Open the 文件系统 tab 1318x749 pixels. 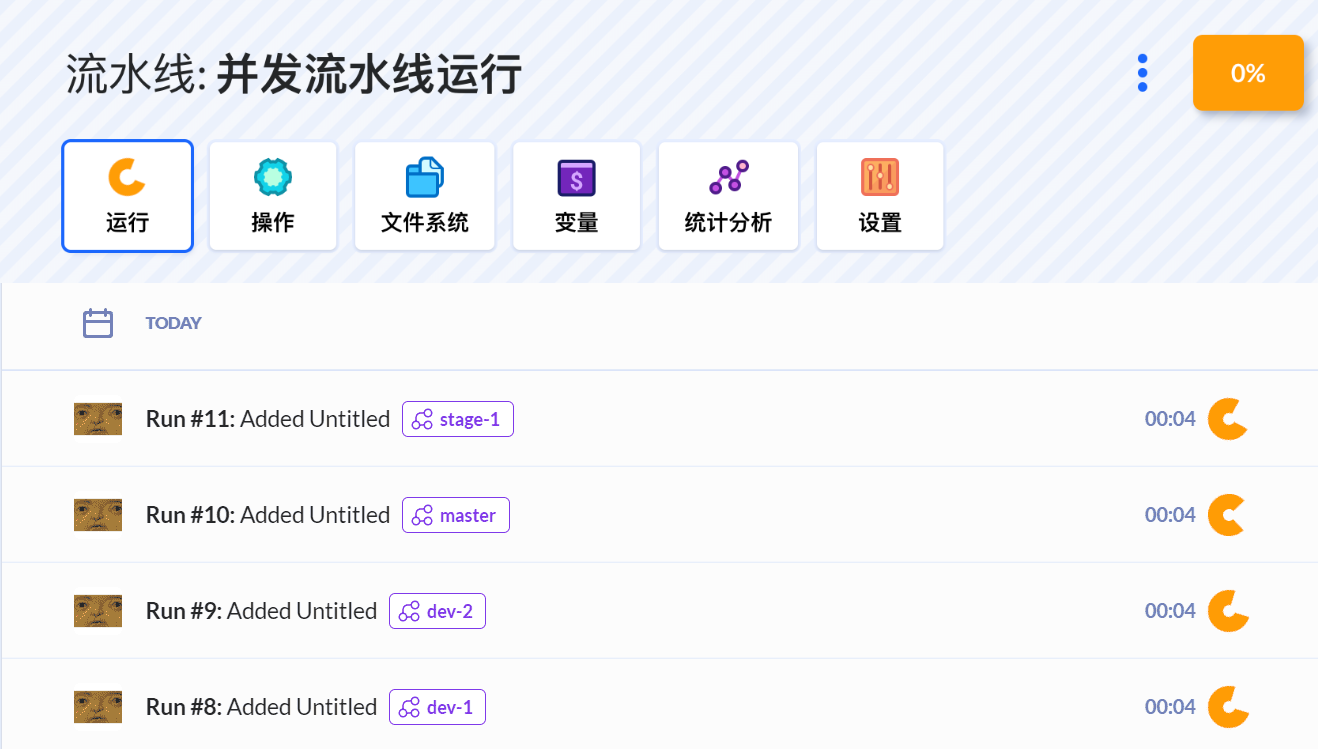(x=425, y=196)
